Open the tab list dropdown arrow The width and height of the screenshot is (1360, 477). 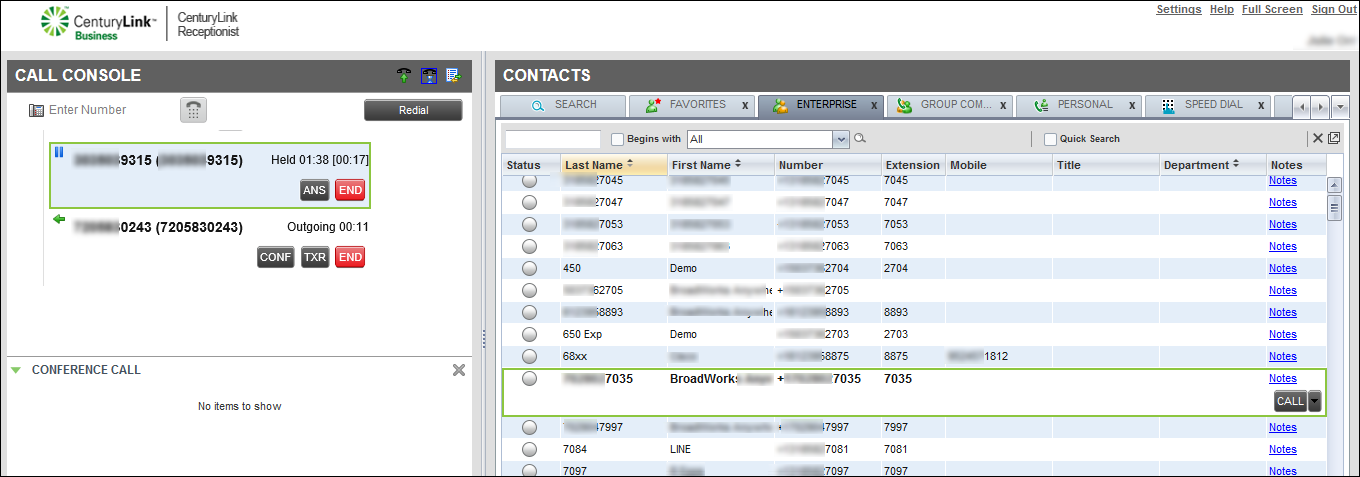[x=1341, y=106]
